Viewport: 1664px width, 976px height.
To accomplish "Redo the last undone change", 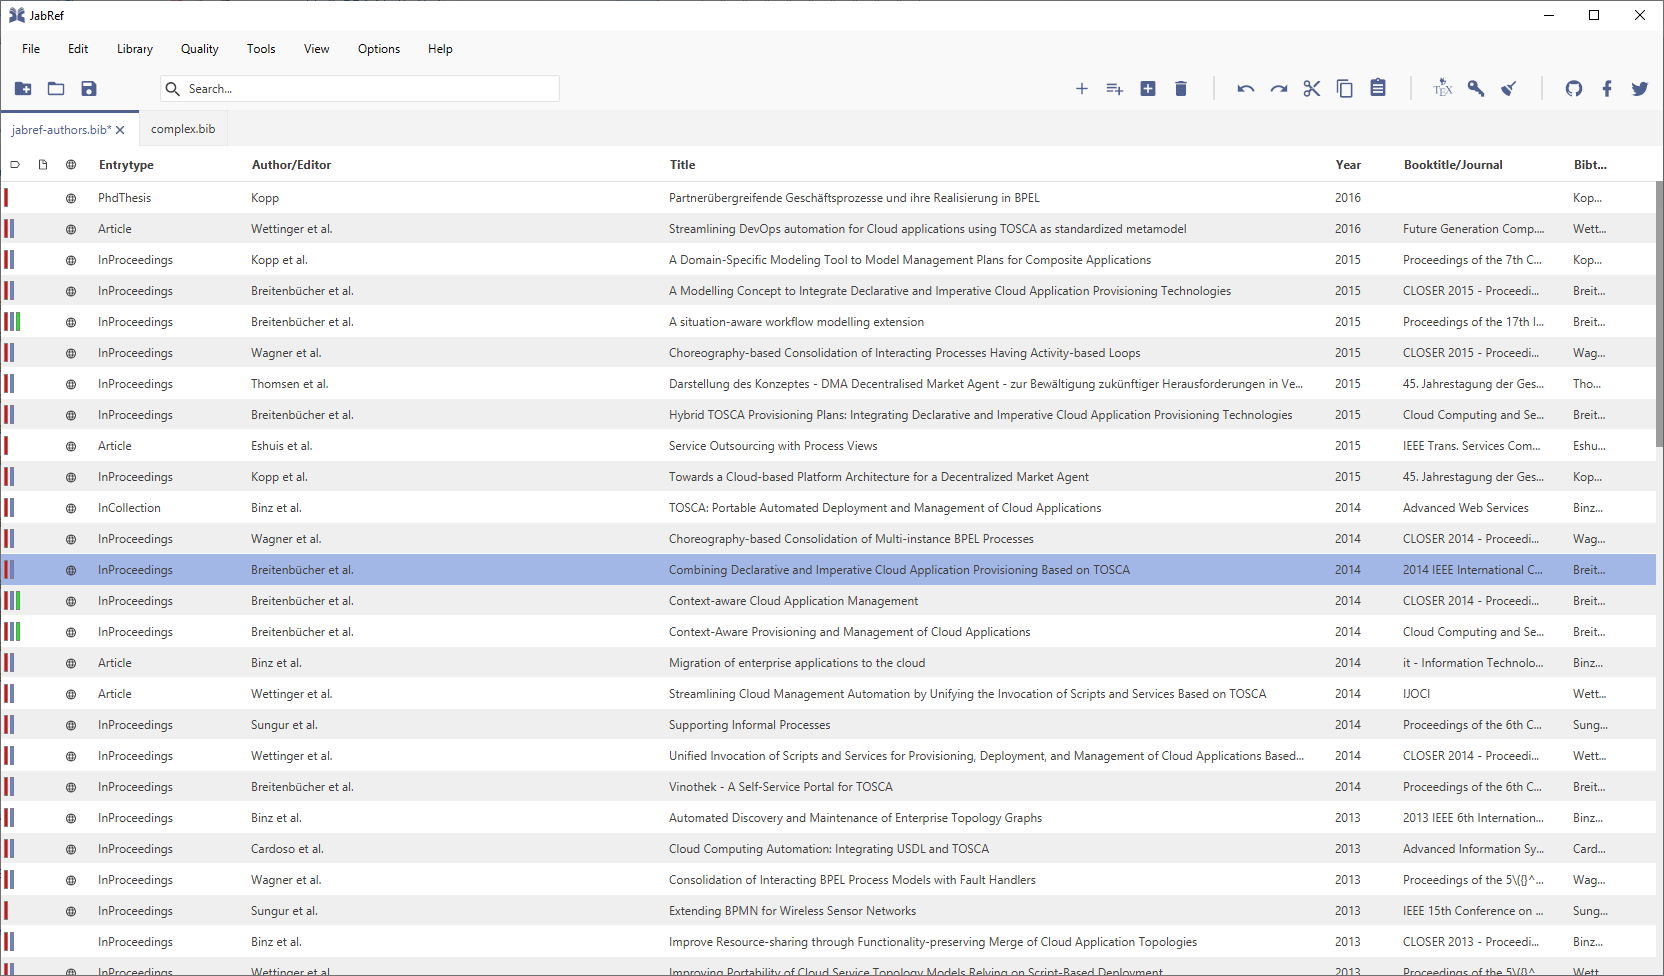I will 1279,89.
